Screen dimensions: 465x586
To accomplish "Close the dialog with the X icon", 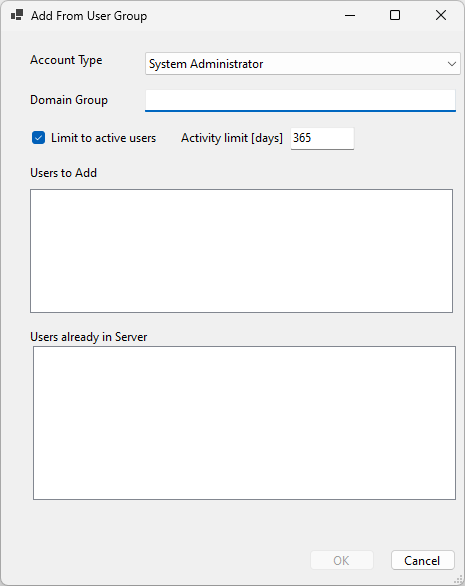I will click(441, 15).
